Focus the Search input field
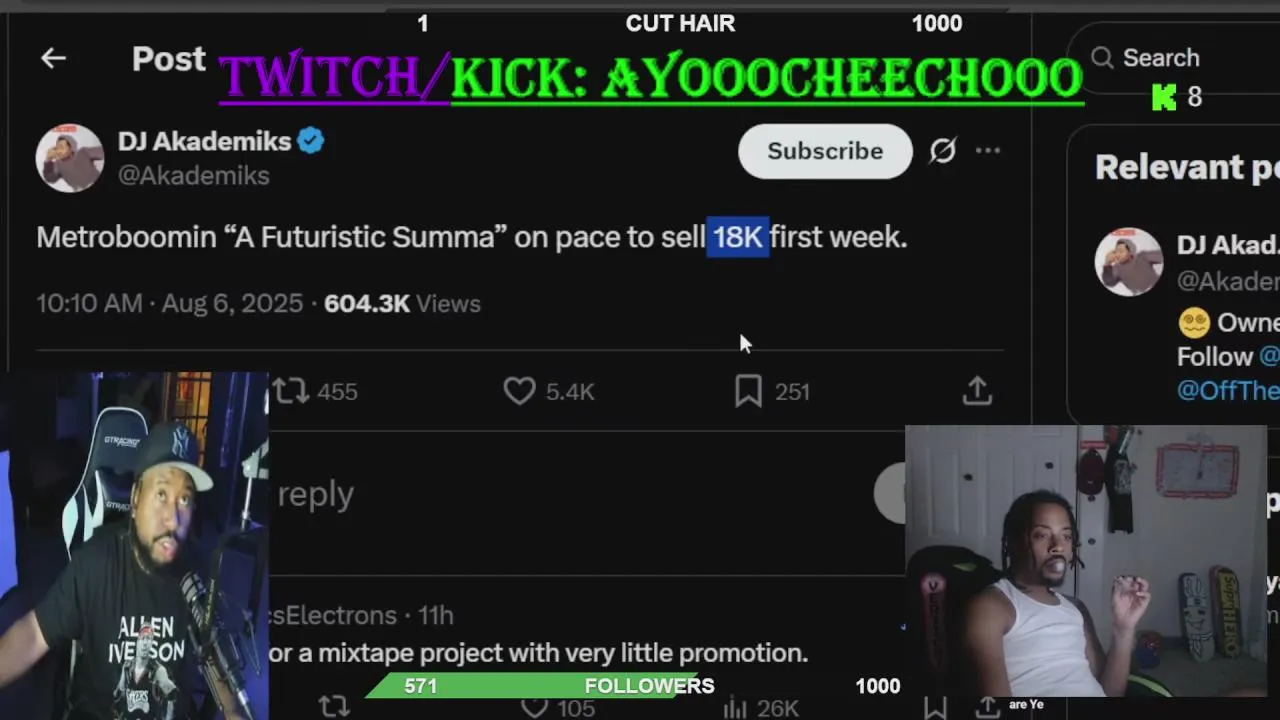The height and width of the screenshot is (720, 1280). tap(1172, 58)
